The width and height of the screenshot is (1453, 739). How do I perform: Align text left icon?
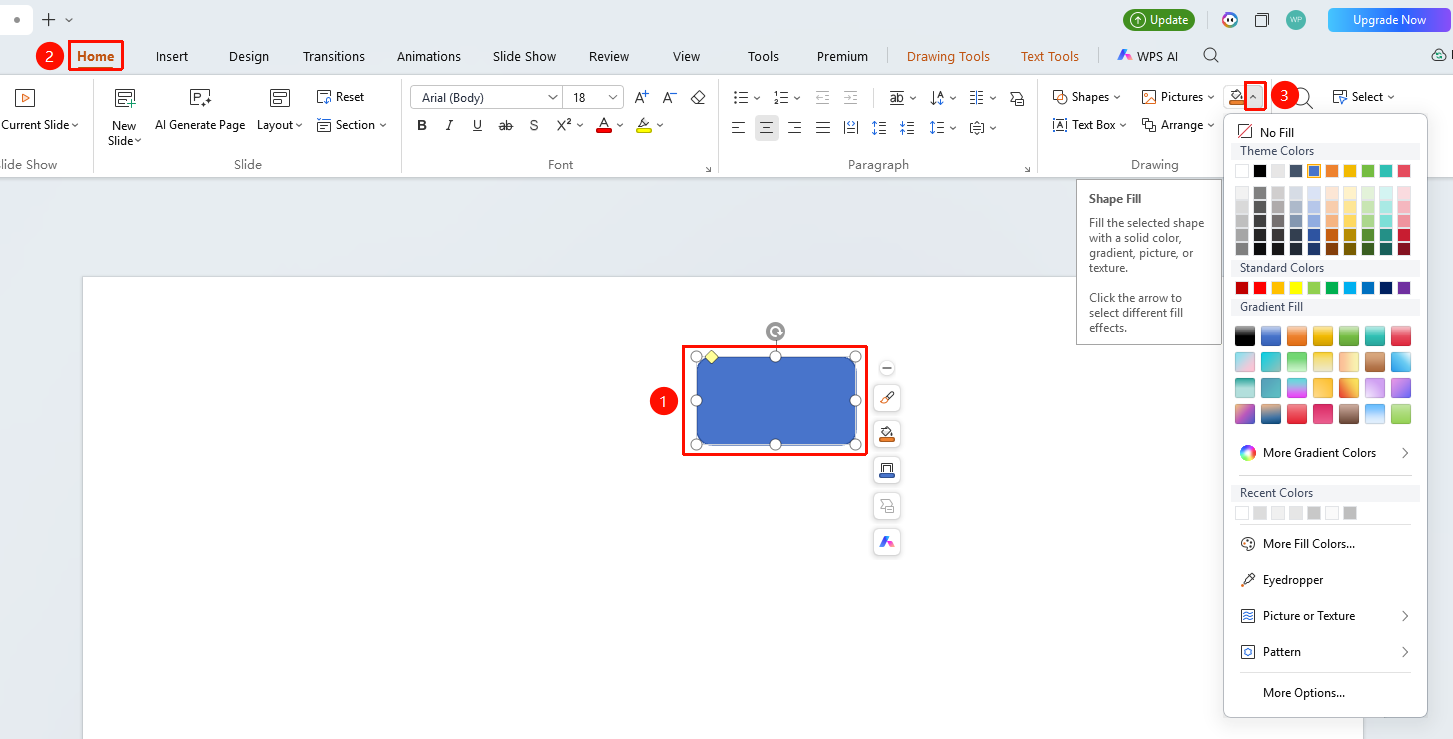point(738,127)
